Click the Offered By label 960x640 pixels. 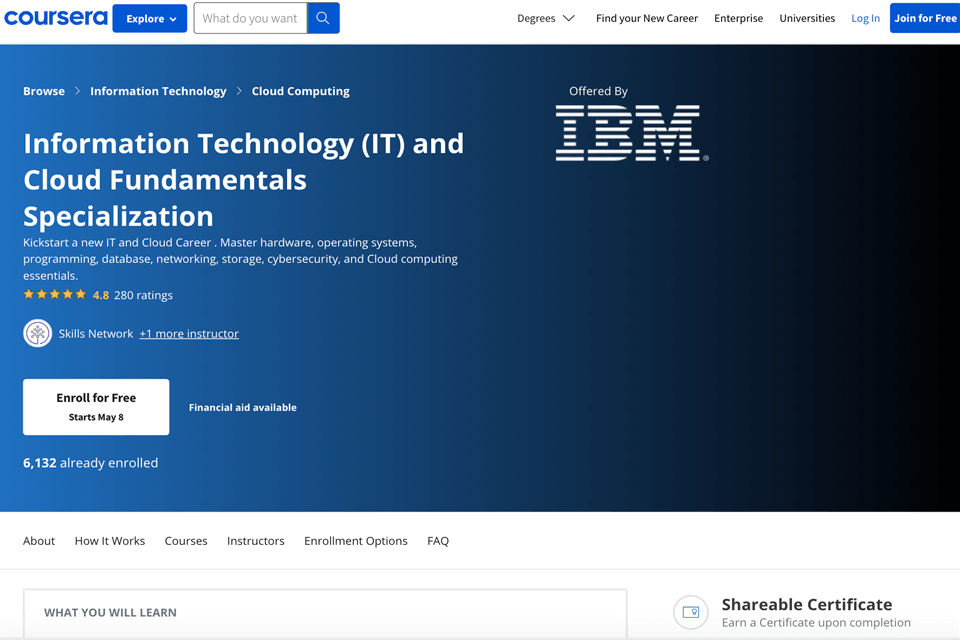click(x=598, y=91)
